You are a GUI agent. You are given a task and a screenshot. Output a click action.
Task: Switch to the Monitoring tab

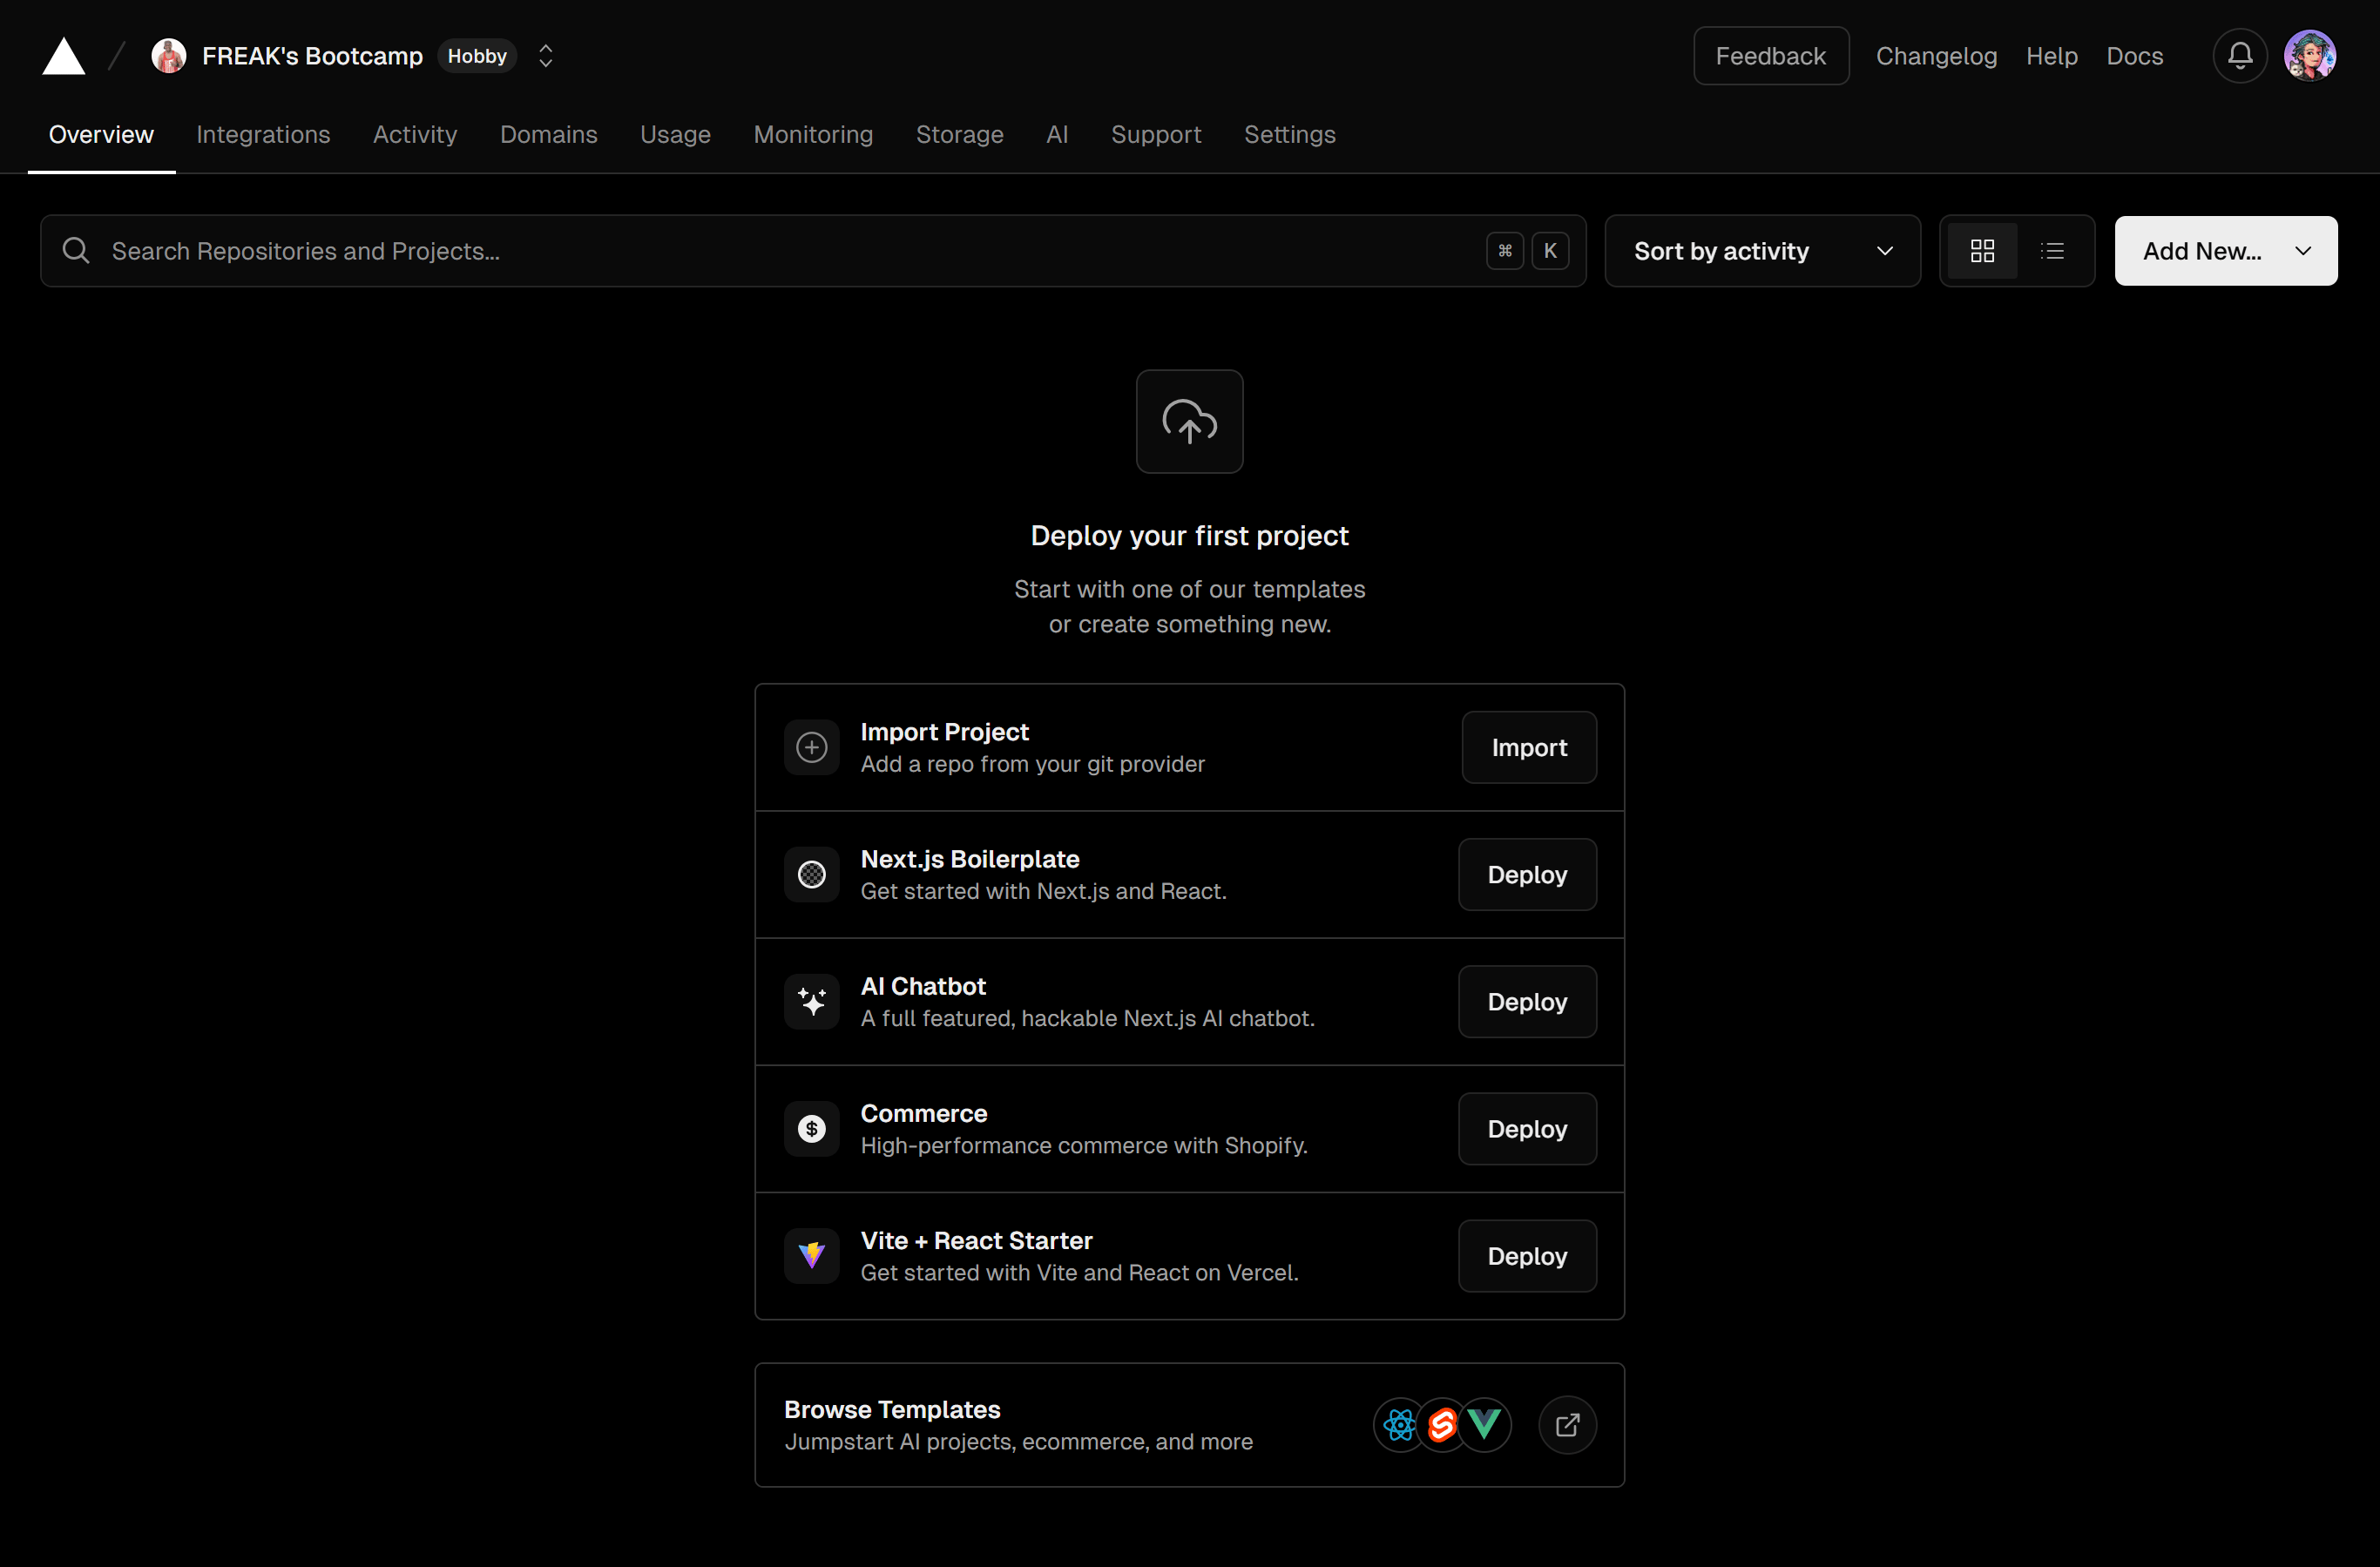click(x=813, y=134)
